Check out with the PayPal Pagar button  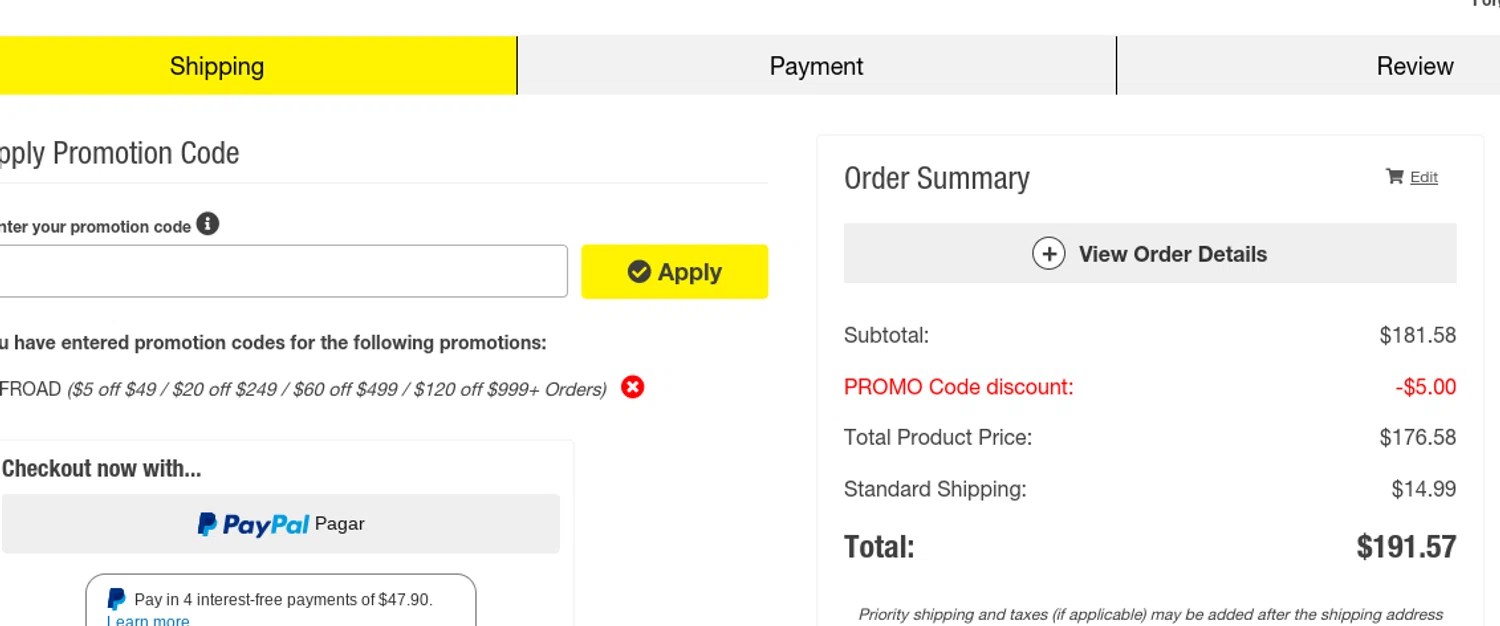pyautogui.click(x=280, y=523)
